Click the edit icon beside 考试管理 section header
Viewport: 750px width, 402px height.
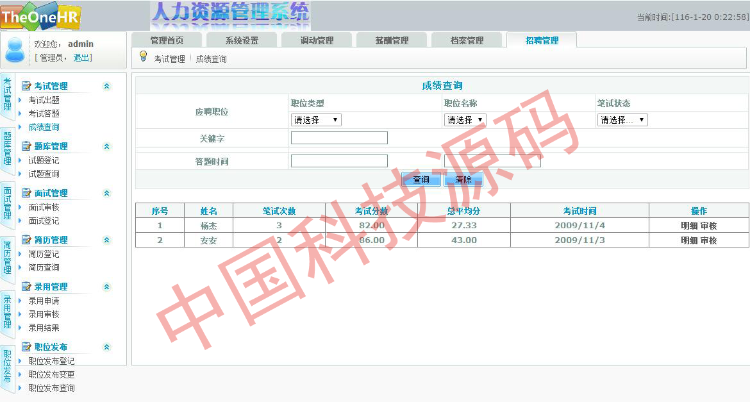(26, 86)
